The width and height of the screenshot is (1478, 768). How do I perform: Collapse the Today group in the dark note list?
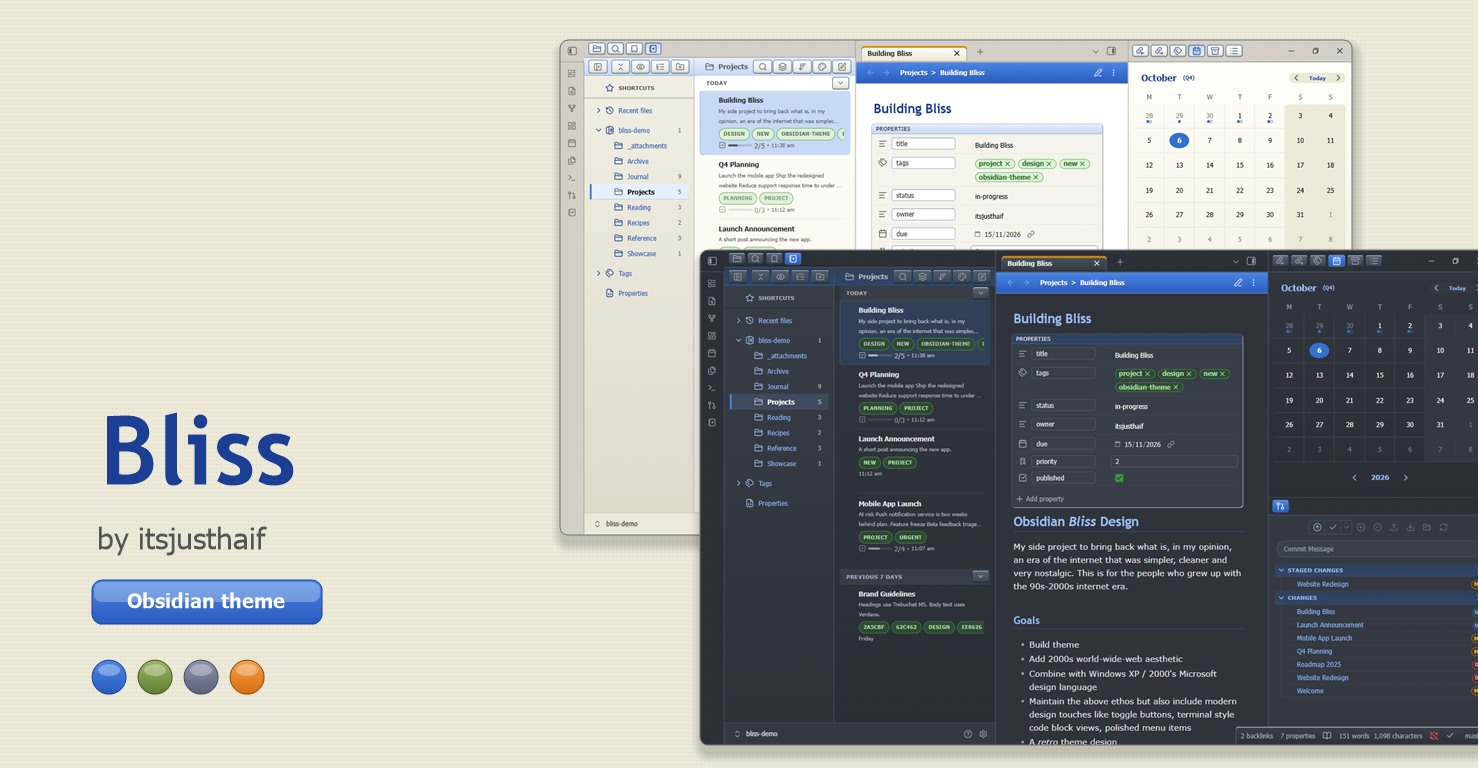click(x=980, y=293)
